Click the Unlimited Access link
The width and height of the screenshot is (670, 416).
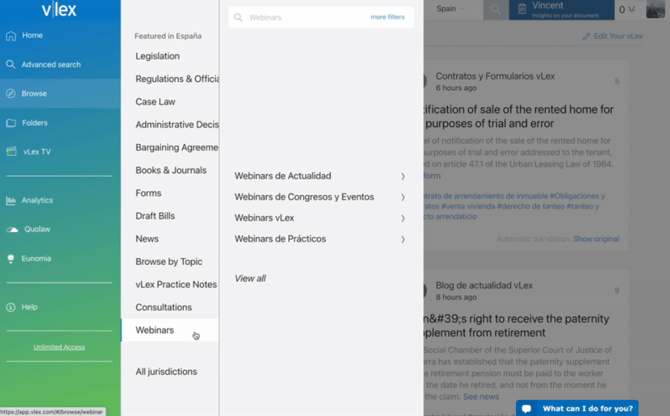(59, 347)
